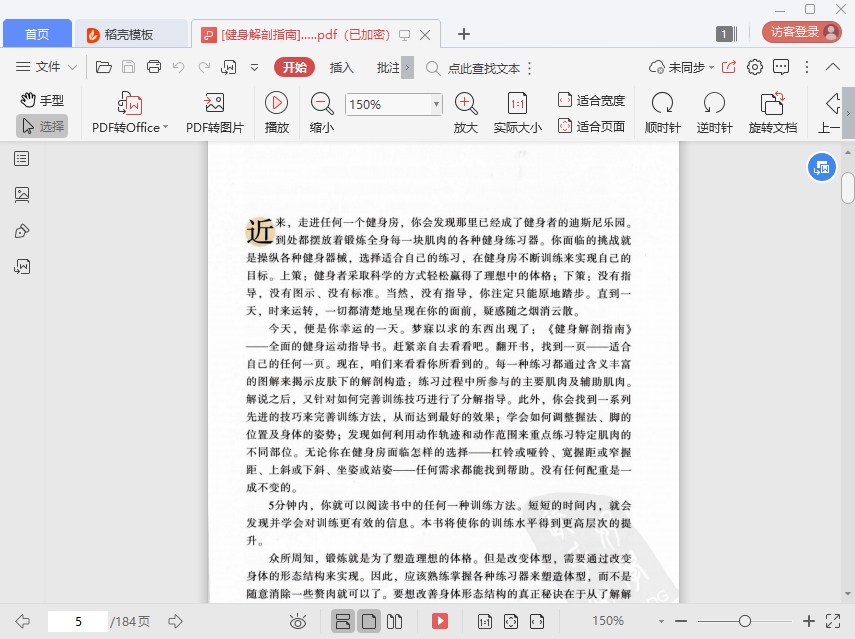Open the 150% zoom dropdown in toolbar
Screen dimensions: 855x639
[x=436, y=104]
